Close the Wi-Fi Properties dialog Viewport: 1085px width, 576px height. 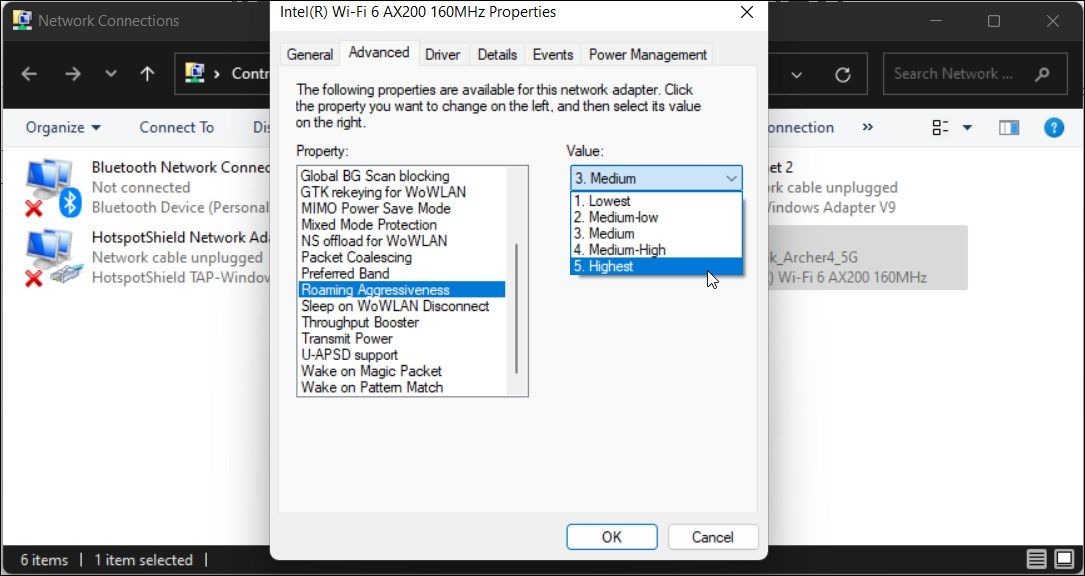[x=747, y=12]
